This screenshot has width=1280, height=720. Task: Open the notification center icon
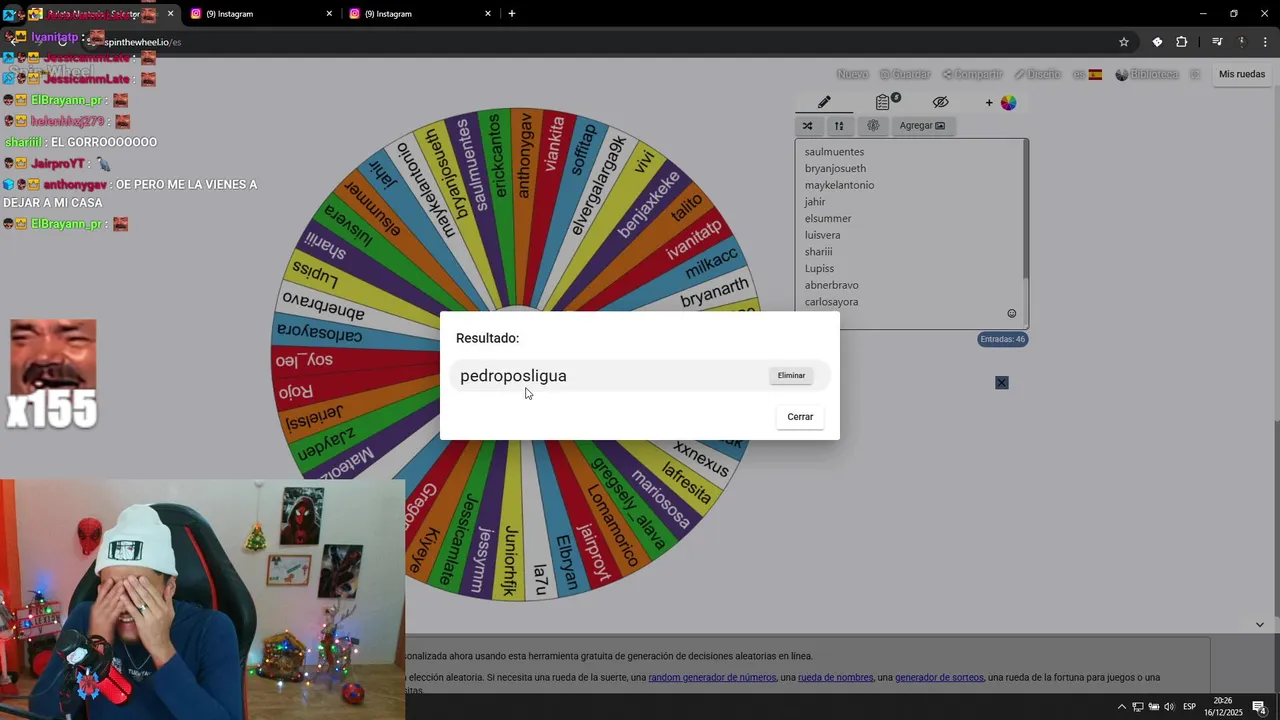tap(1259, 707)
